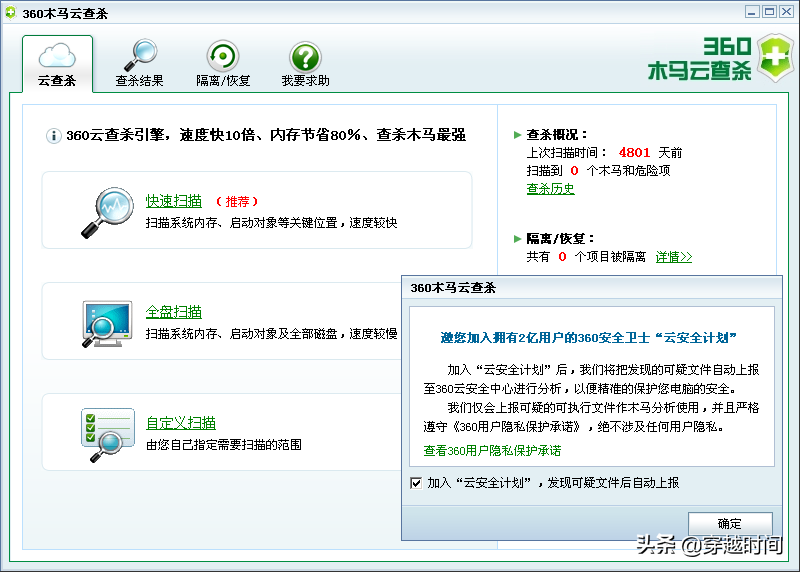
Task: Uncheck the 加入云安全计划 checkbox
Action: point(416,483)
